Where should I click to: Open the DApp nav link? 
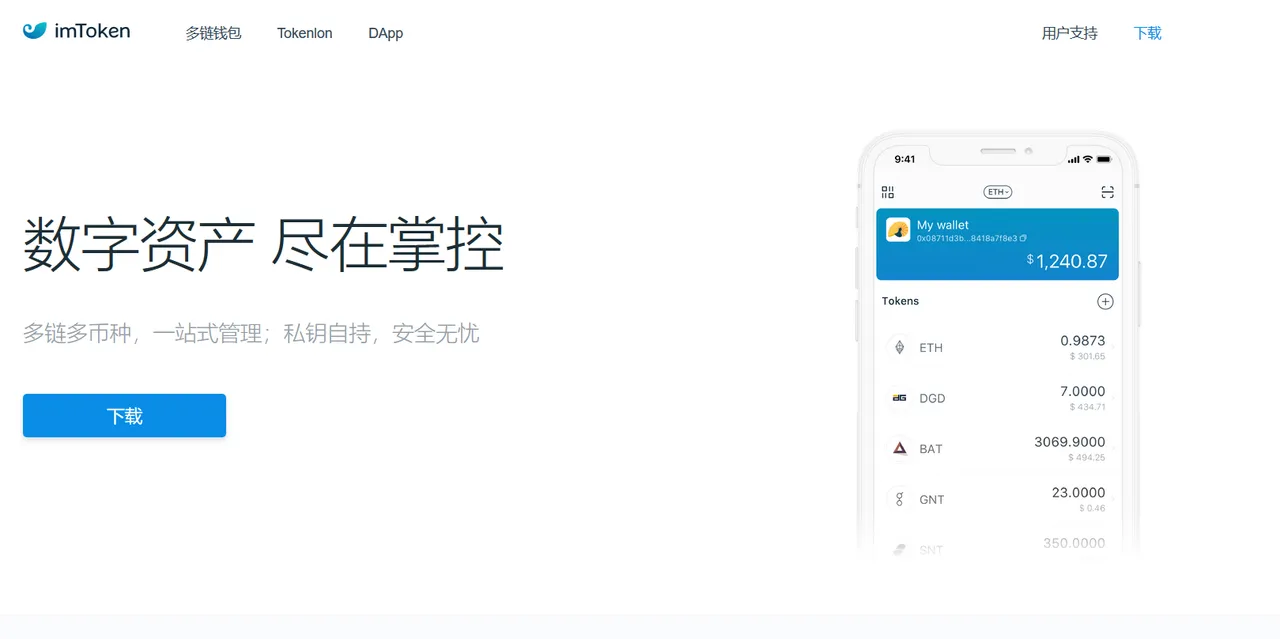(386, 33)
